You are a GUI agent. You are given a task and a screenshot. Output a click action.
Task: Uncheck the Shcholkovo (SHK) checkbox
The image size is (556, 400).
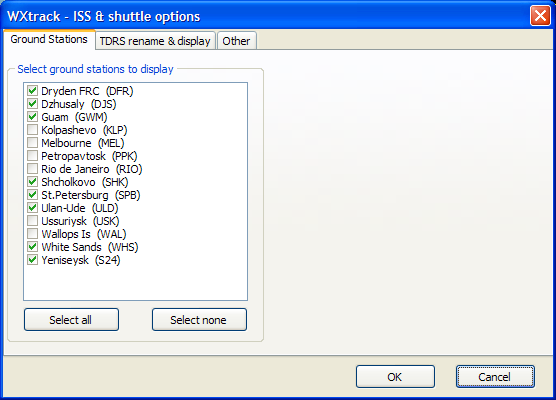(32, 182)
